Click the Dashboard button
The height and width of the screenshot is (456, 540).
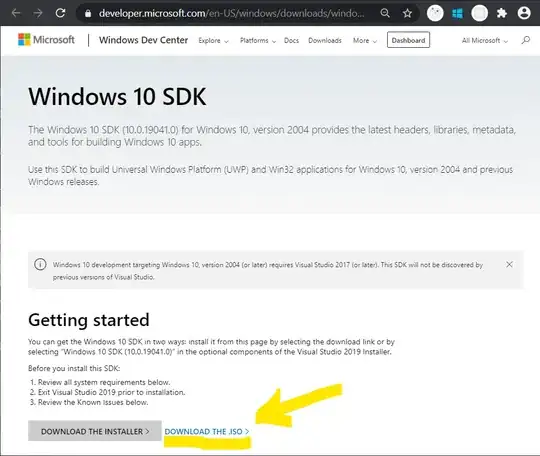(408, 40)
